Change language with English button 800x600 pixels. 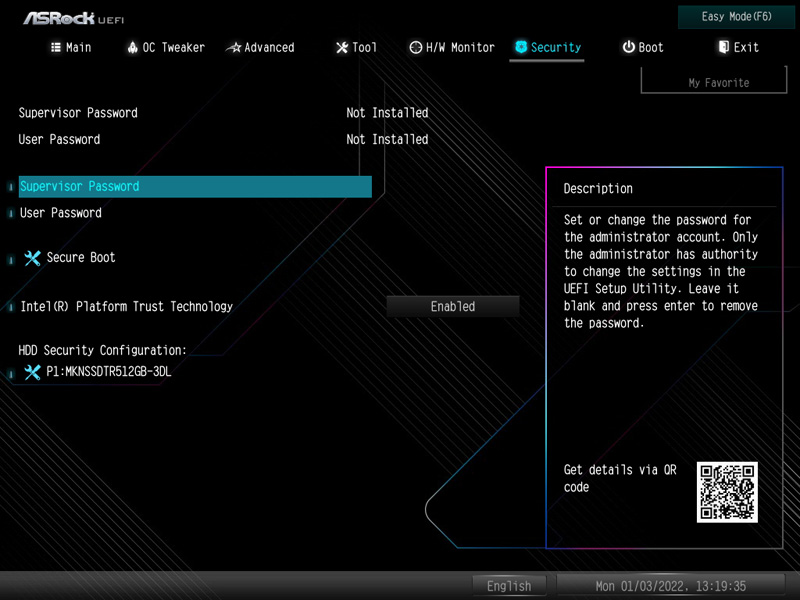[x=509, y=586]
